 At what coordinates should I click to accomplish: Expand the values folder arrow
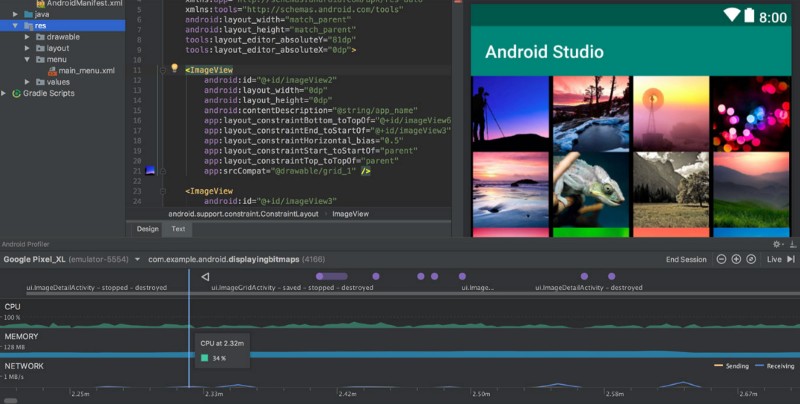(x=27, y=82)
